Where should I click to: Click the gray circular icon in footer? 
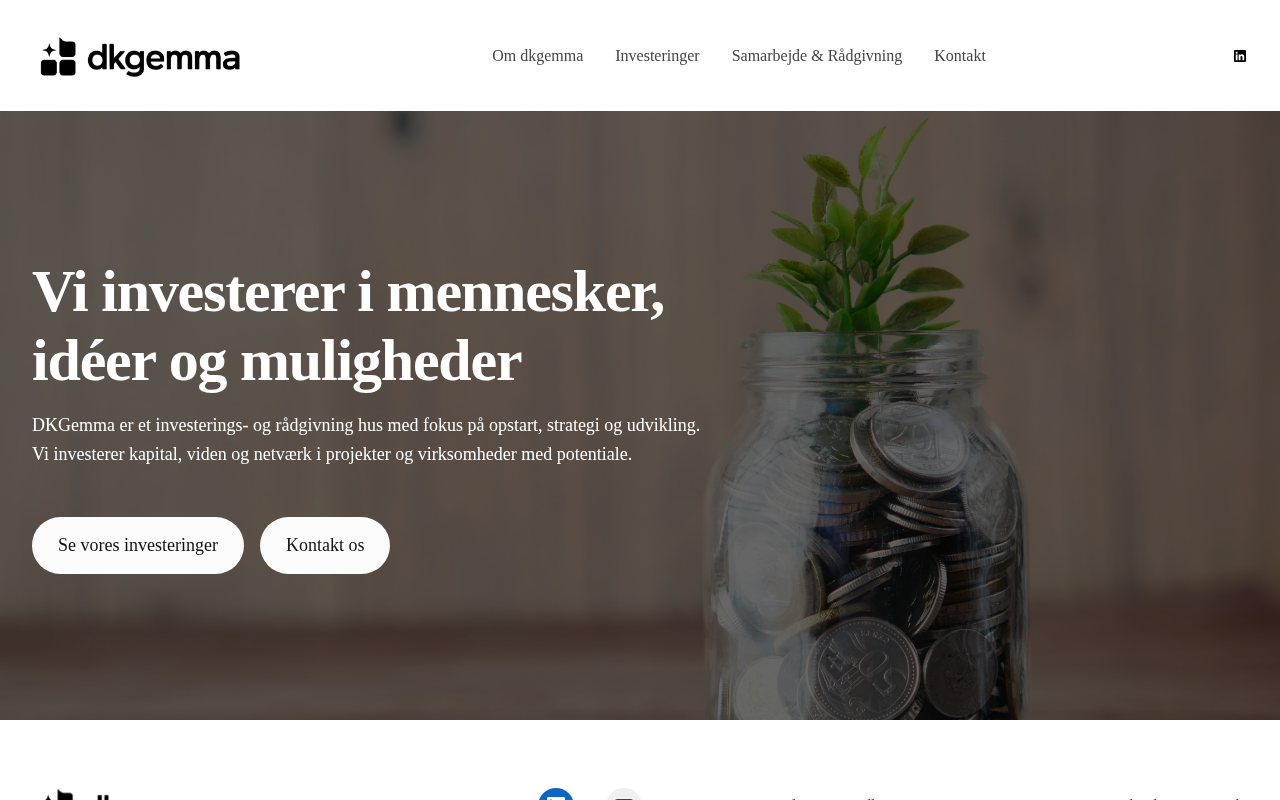[624, 795]
